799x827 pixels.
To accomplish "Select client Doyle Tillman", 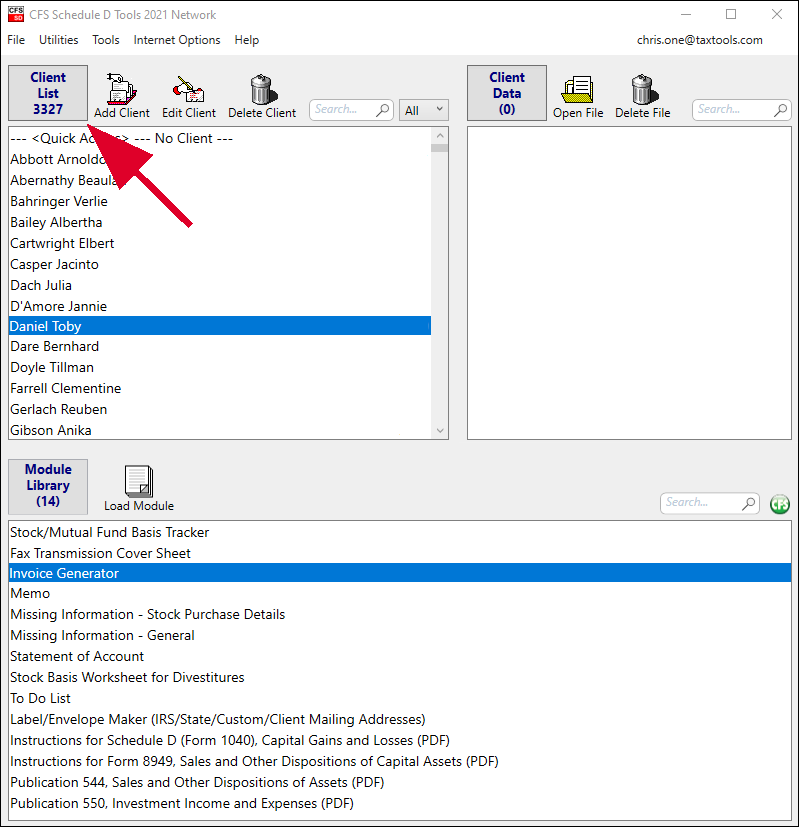I will [x=220, y=368].
